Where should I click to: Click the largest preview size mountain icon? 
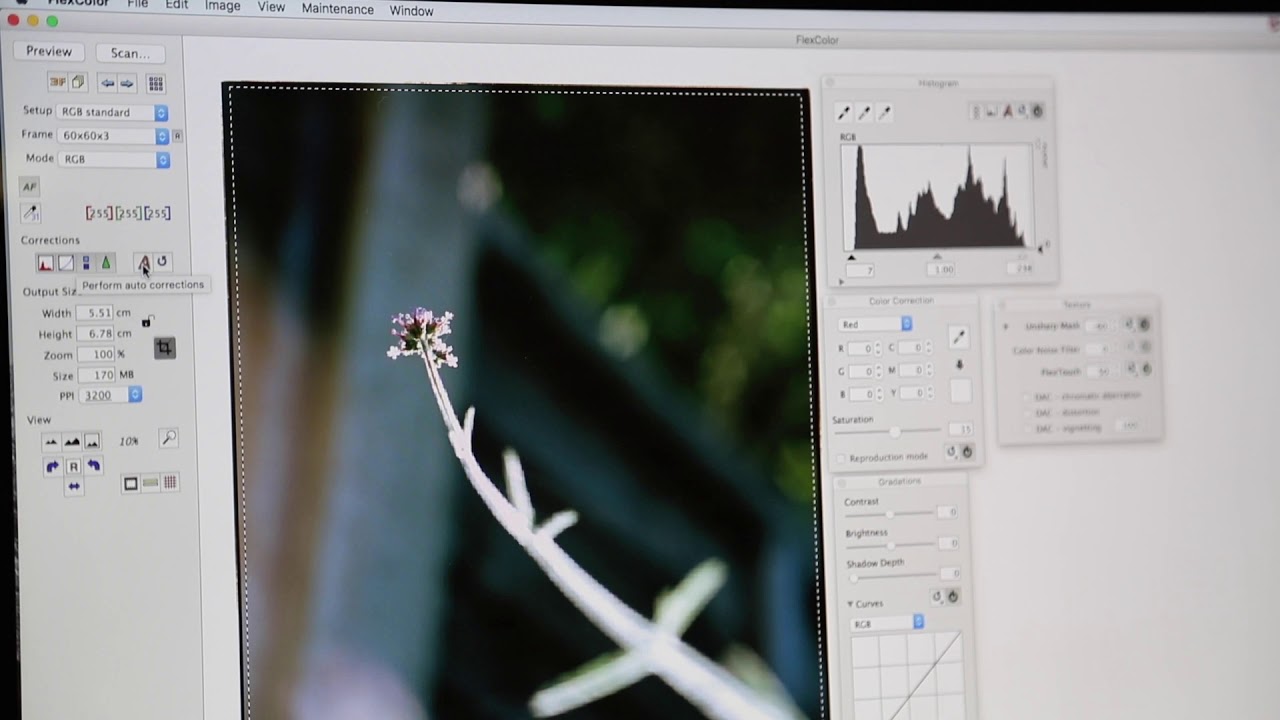92,441
